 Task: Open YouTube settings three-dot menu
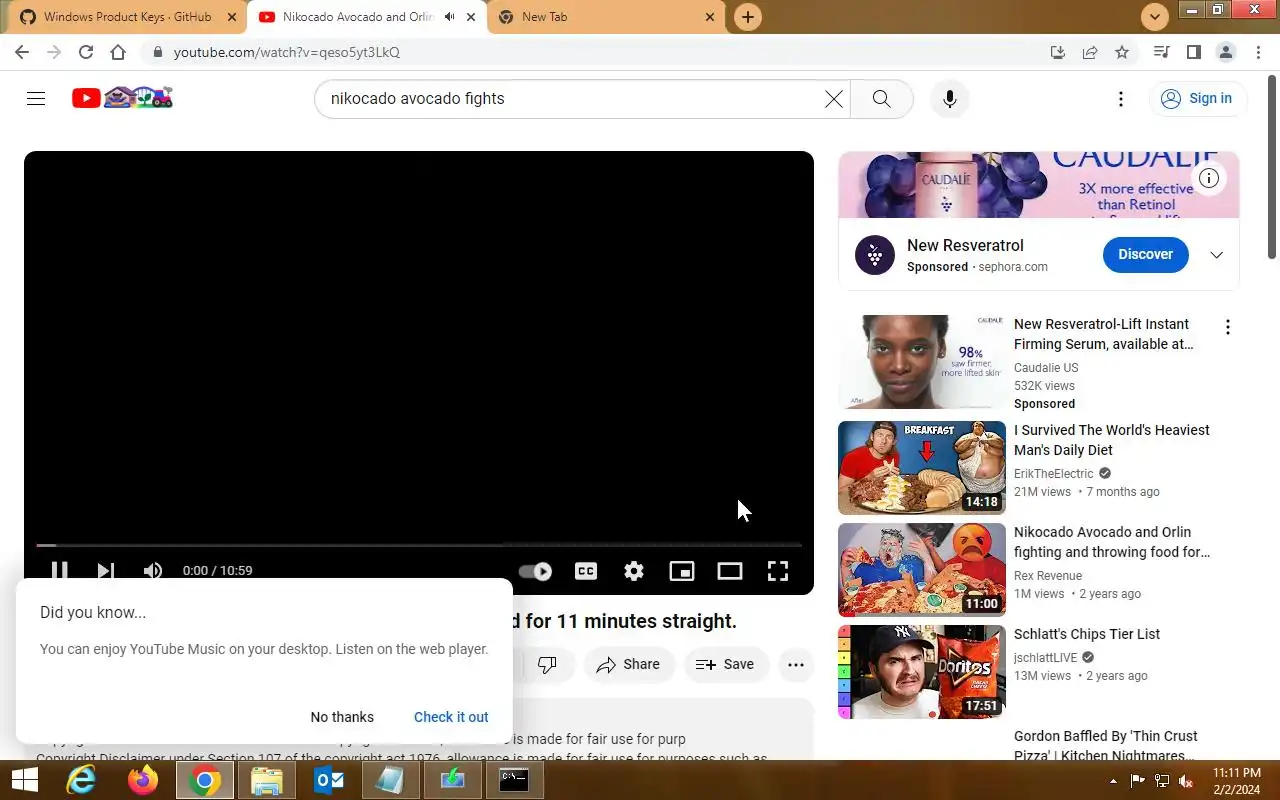pyautogui.click(x=1121, y=98)
